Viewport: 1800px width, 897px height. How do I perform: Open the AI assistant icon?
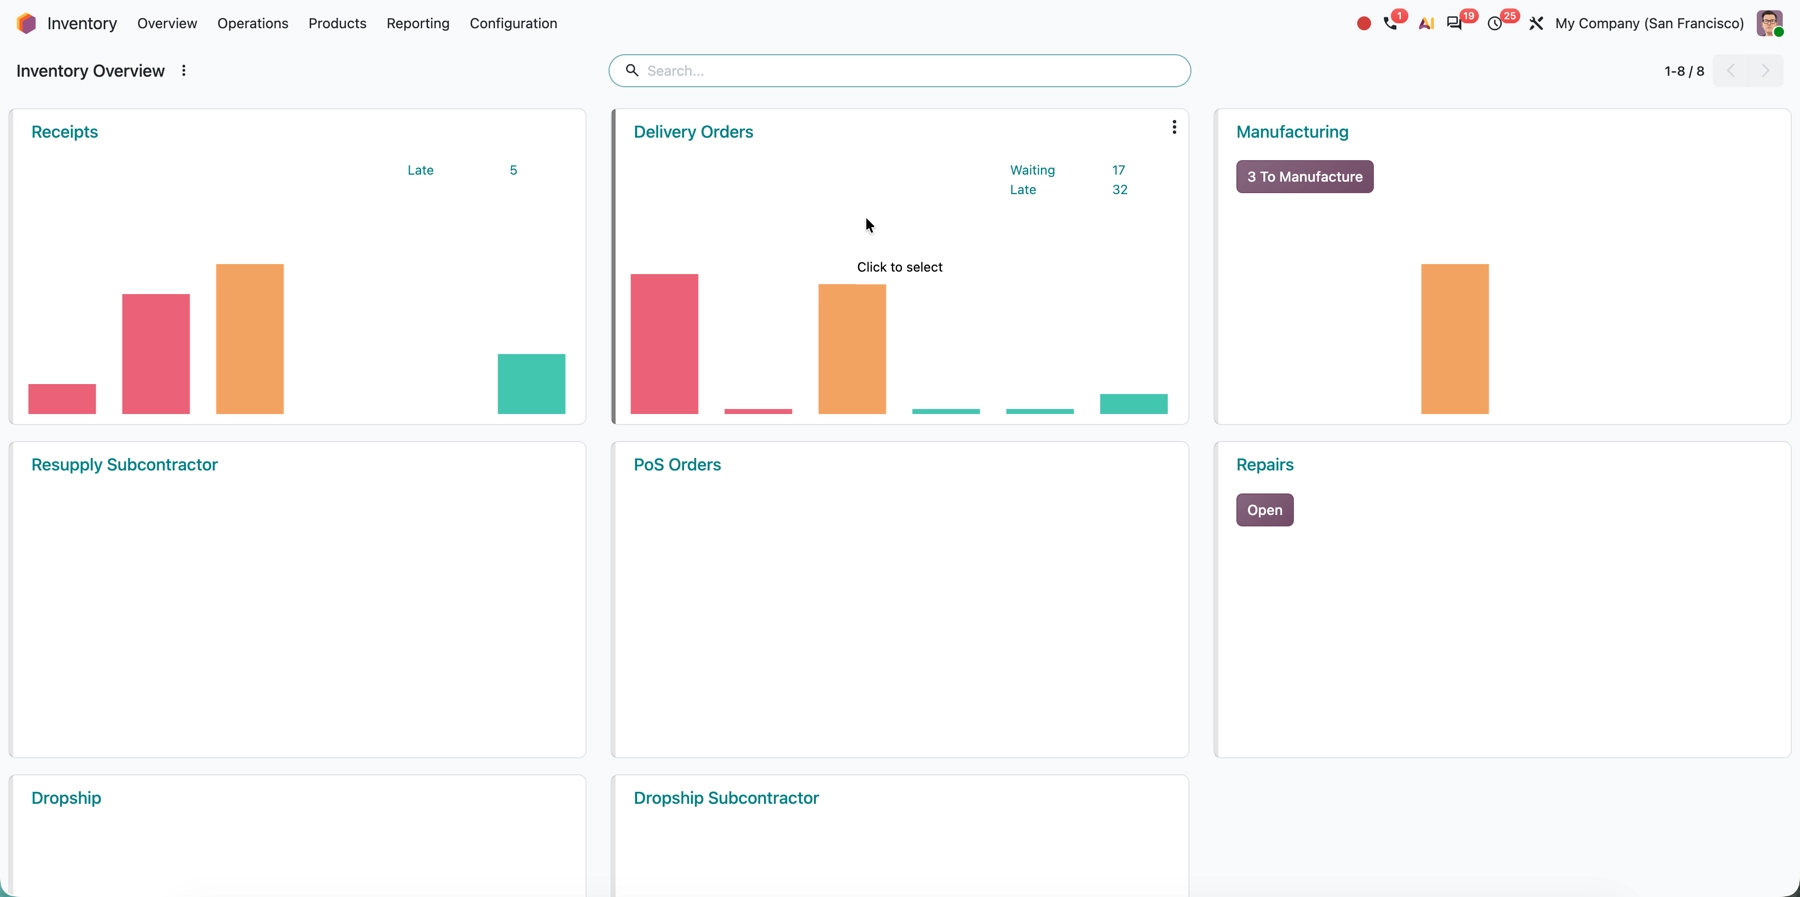[x=1426, y=23]
